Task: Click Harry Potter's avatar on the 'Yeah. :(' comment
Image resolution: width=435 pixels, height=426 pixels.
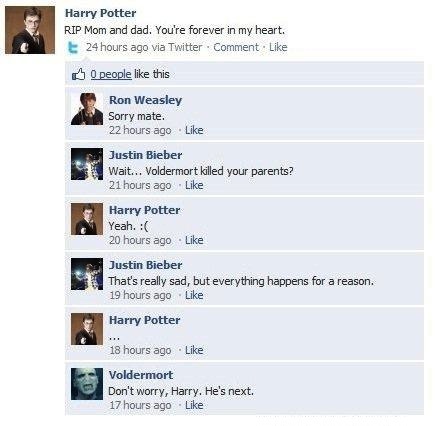Action: click(87, 219)
